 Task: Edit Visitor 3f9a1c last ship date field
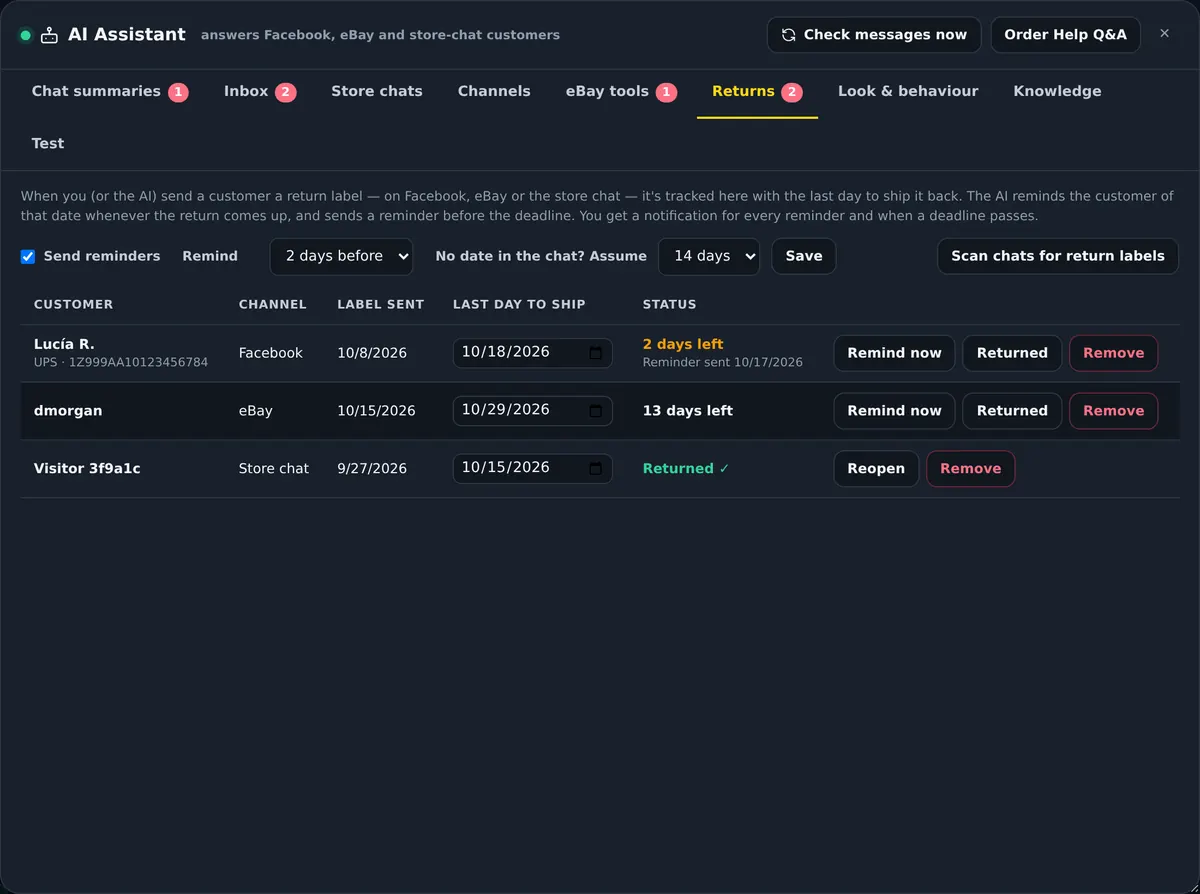point(532,469)
